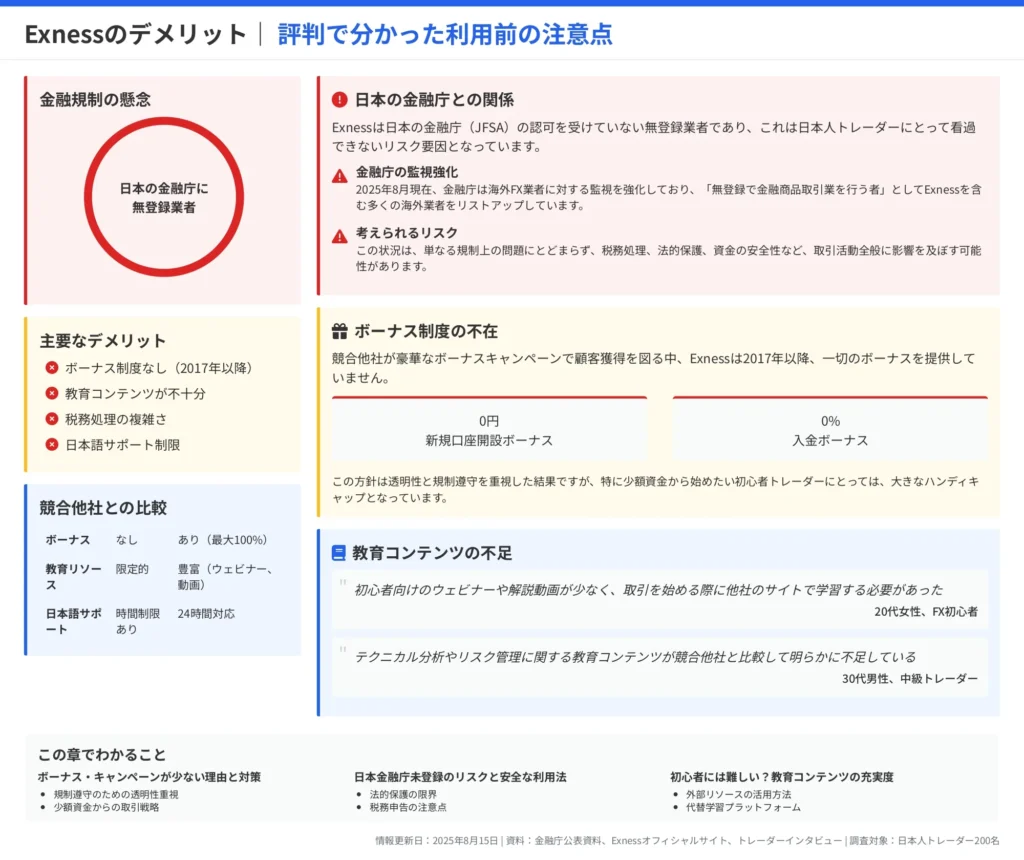
Task: Click the heading 金融規制の懸念
Action: [x=95, y=100]
